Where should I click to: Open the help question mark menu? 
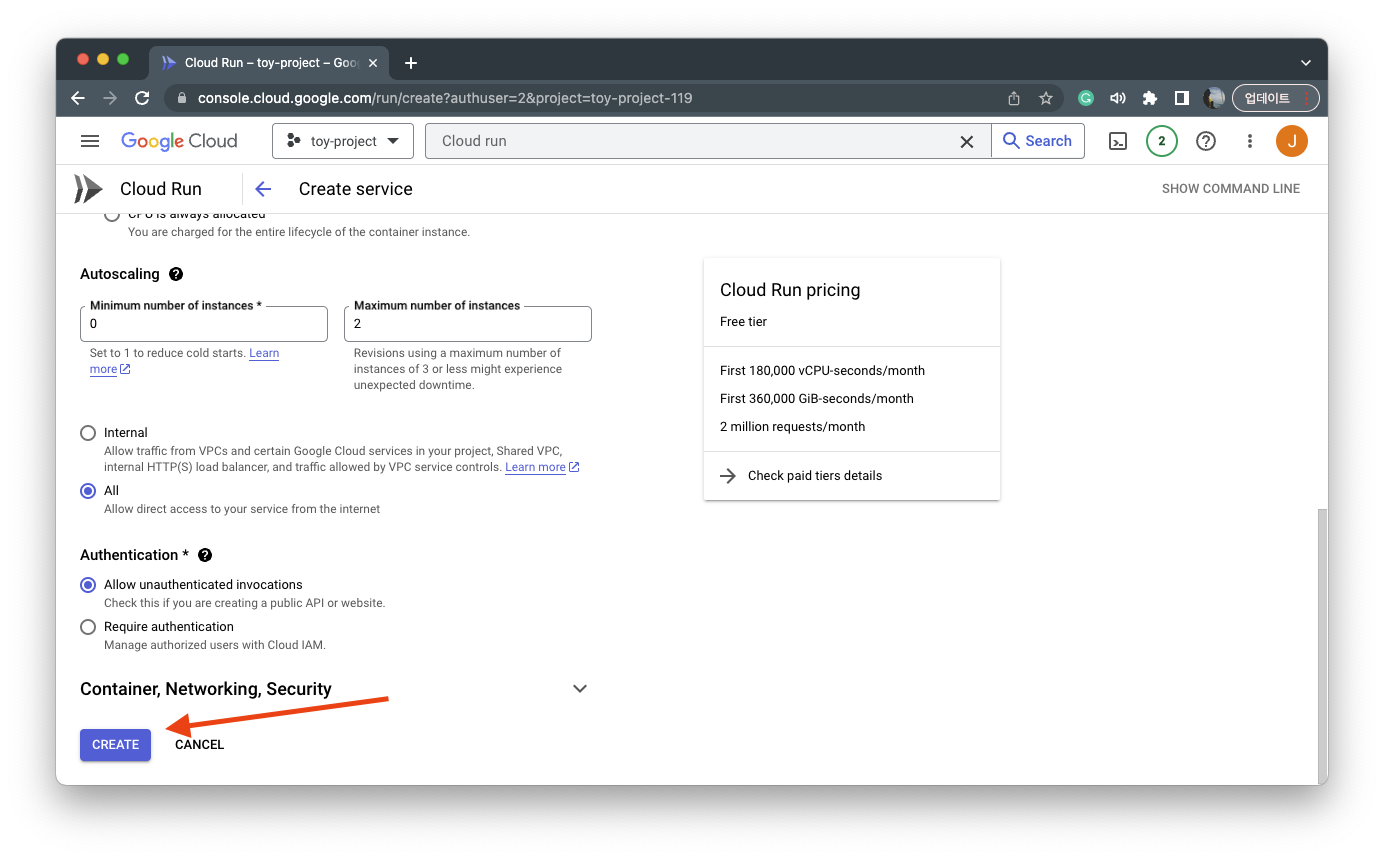pos(1206,141)
